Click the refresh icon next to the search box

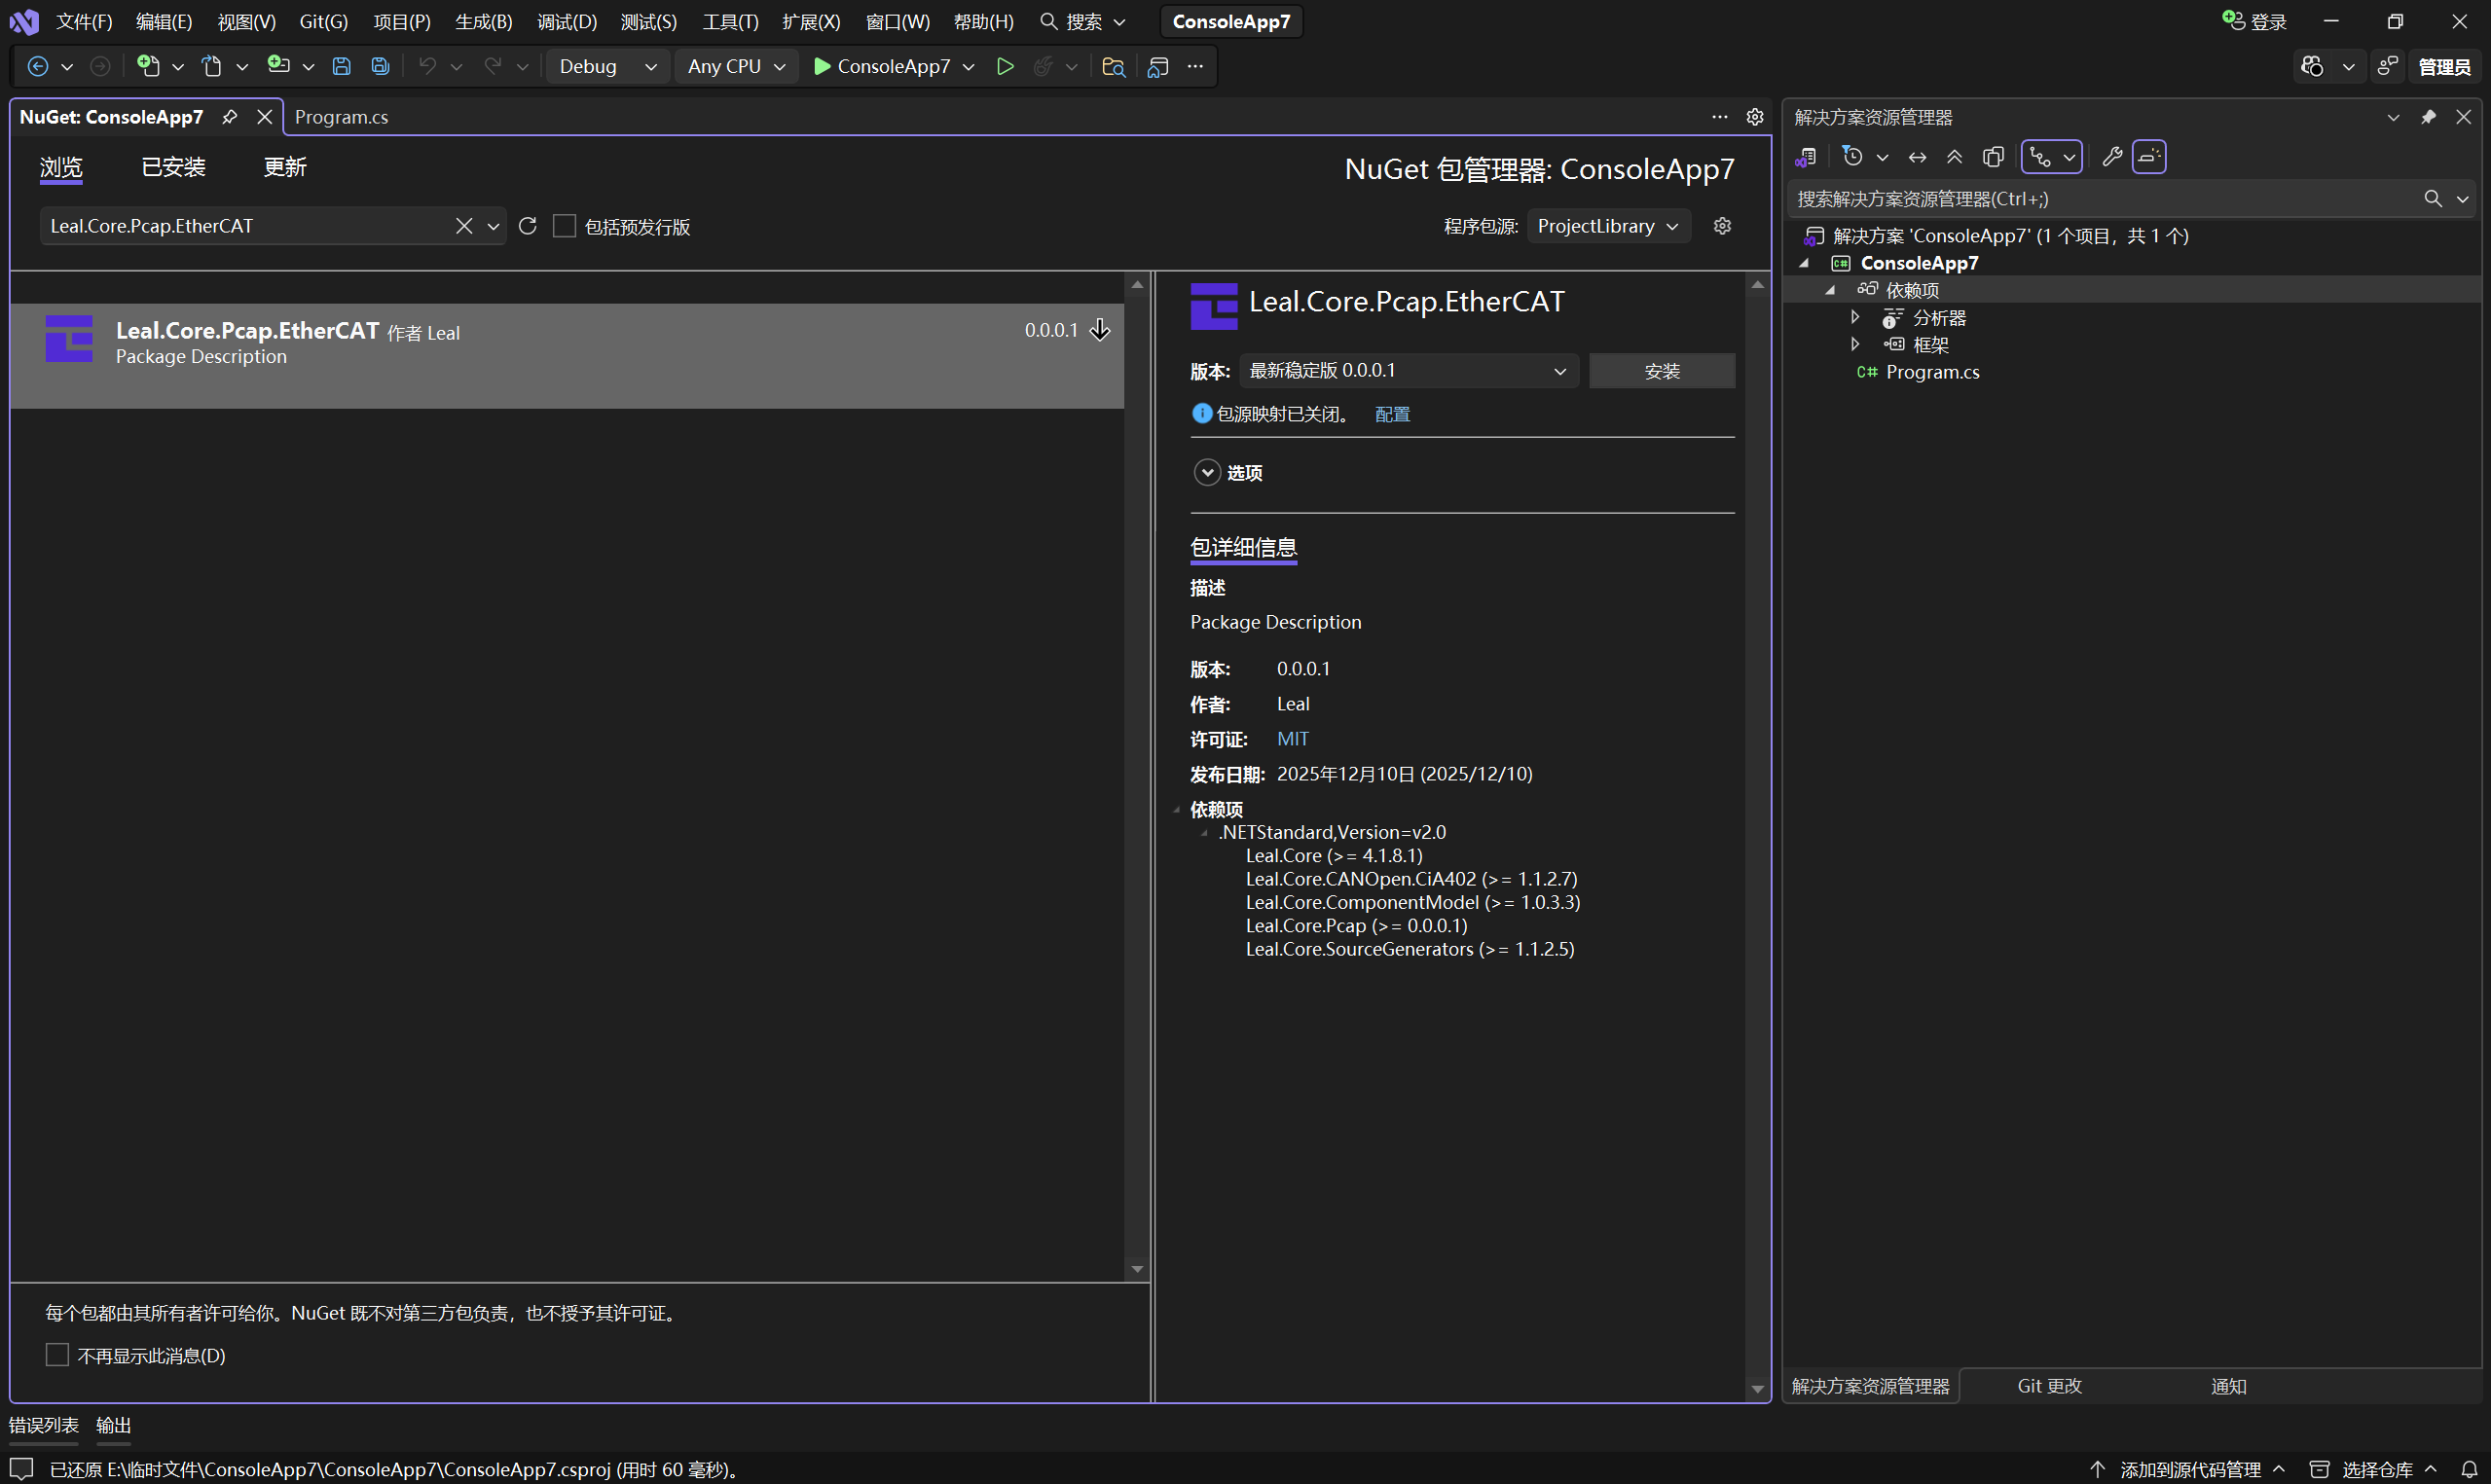pyautogui.click(x=528, y=226)
